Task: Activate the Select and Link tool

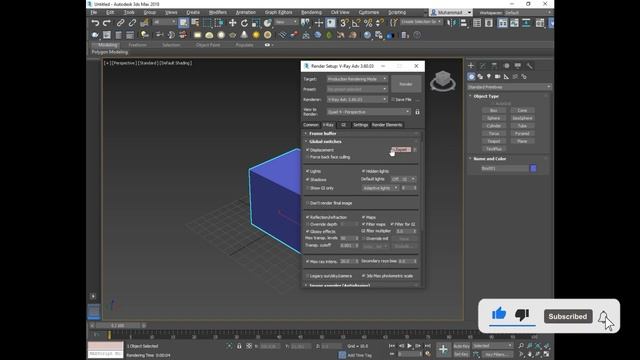Action: 120,23
